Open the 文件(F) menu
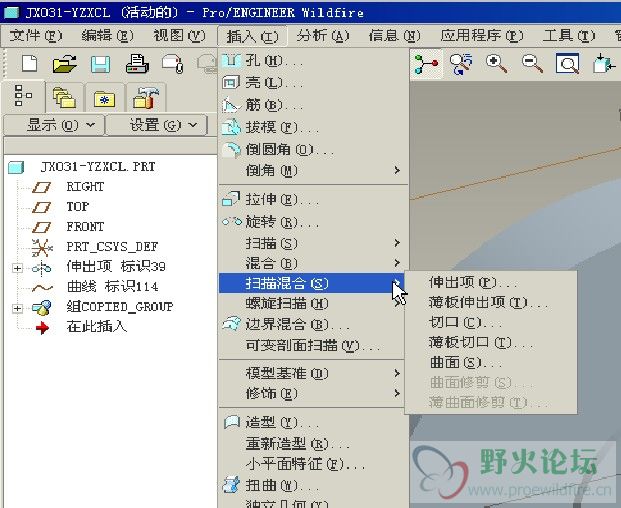Screen dimensions: 621x508 tap(36, 36)
